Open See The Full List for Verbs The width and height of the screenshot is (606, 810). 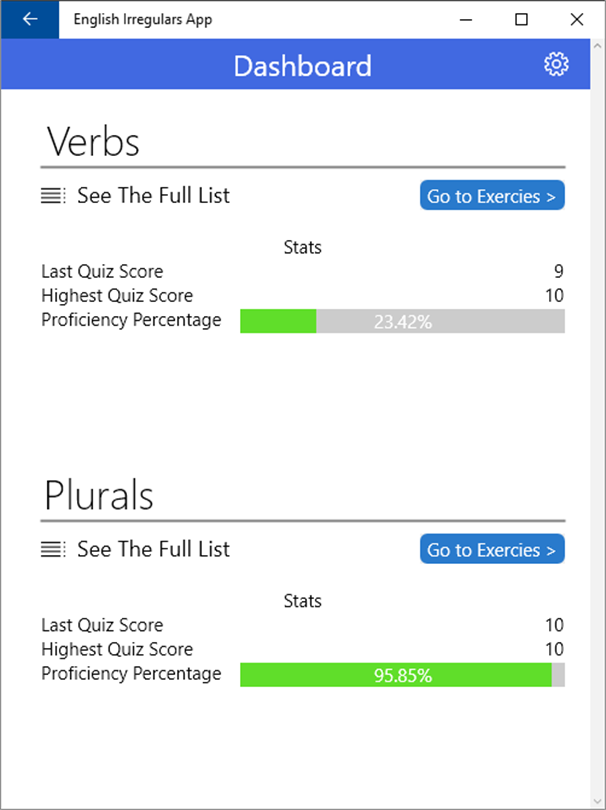tap(153, 196)
